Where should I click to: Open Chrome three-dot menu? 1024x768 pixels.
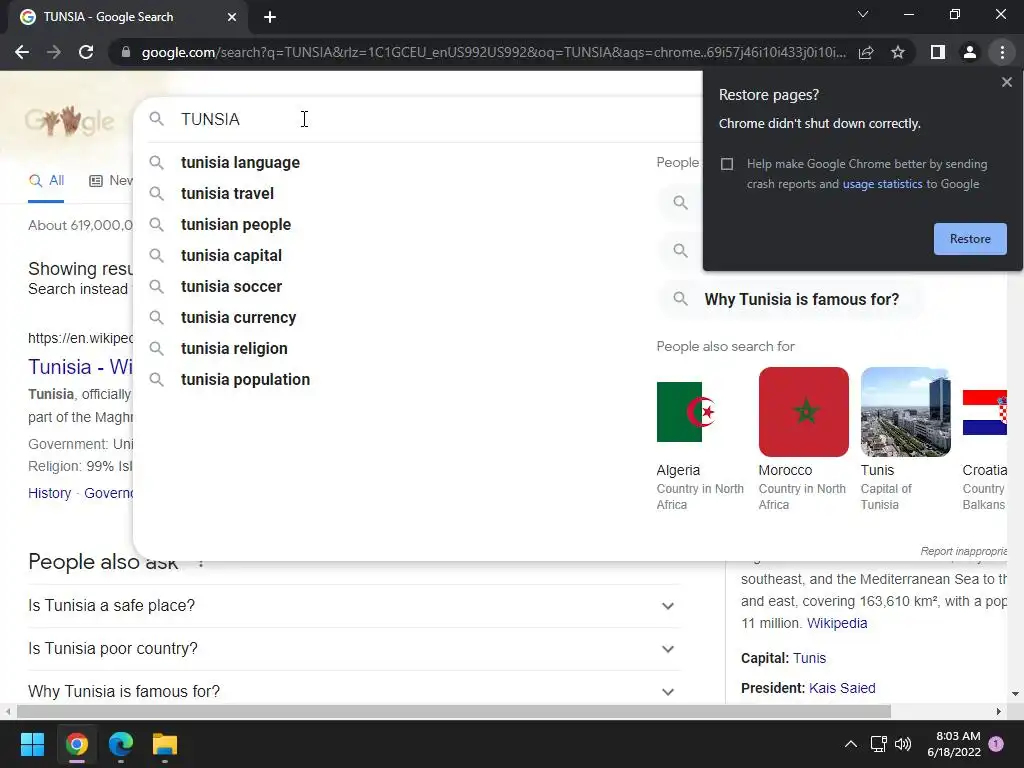pos(1002,52)
